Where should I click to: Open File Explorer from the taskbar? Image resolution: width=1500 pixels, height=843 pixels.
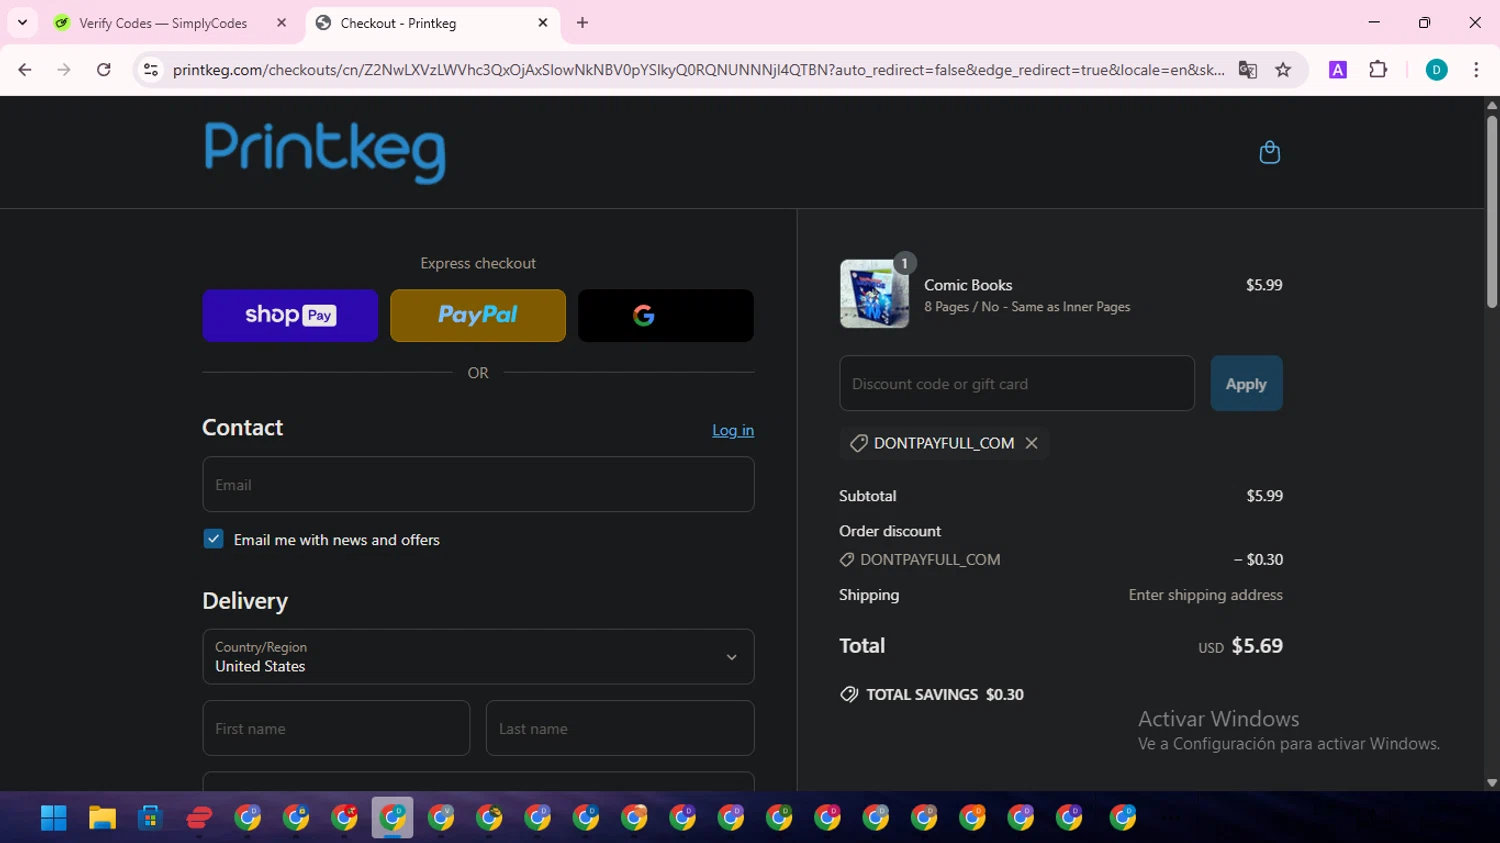(102, 818)
